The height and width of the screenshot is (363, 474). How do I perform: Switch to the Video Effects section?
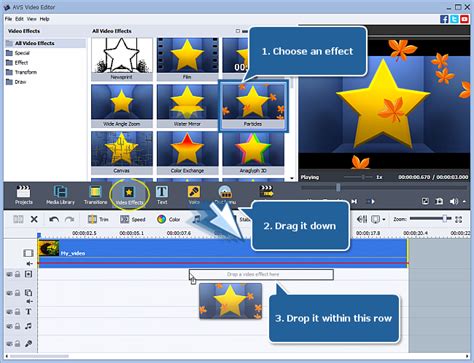[x=129, y=196]
